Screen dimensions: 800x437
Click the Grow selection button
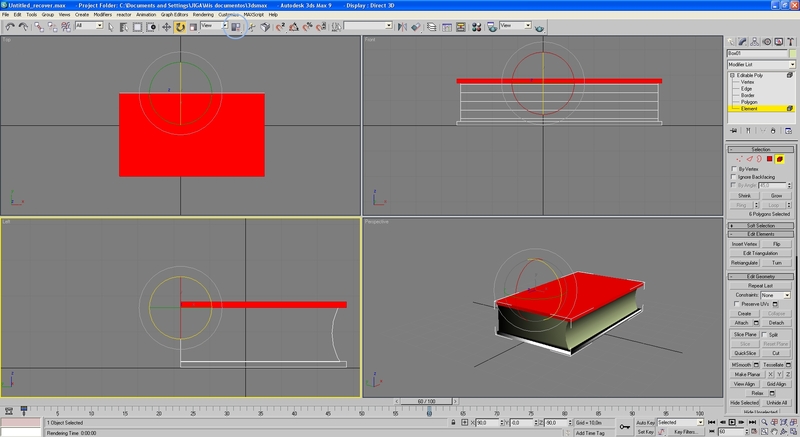point(776,196)
